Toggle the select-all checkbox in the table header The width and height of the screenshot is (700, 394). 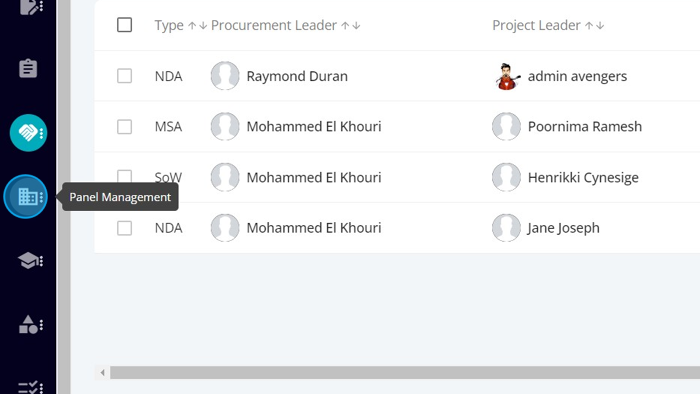(x=125, y=25)
